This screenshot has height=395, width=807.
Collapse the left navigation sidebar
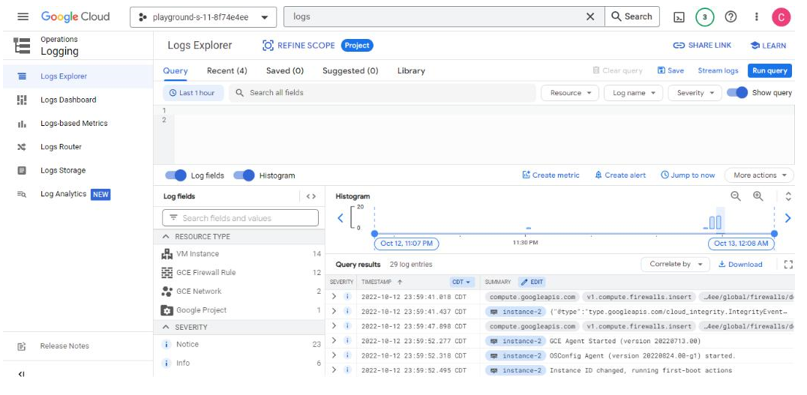click(22, 374)
